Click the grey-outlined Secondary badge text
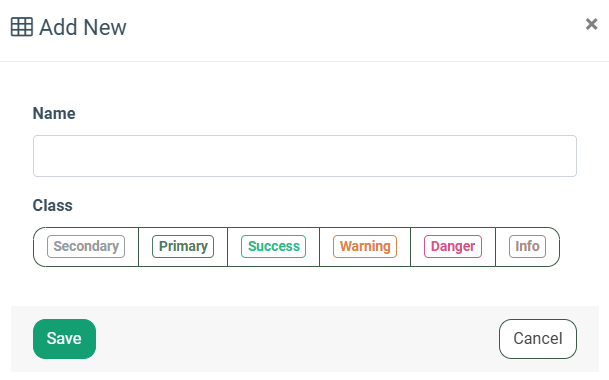The width and height of the screenshot is (609, 380). point(86,246)
